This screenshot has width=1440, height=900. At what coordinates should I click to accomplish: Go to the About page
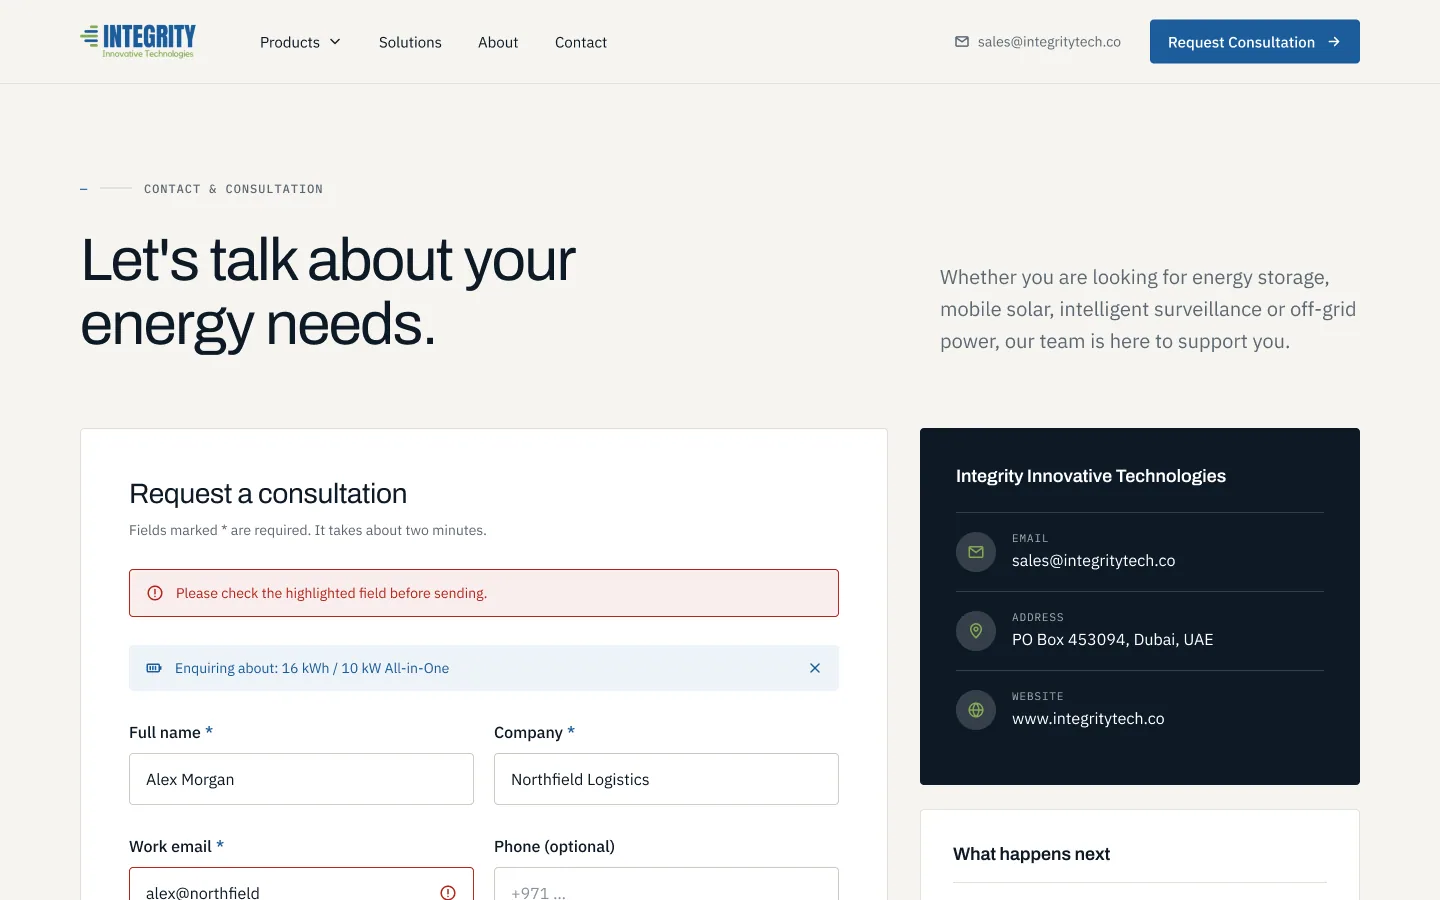[498, 42]
